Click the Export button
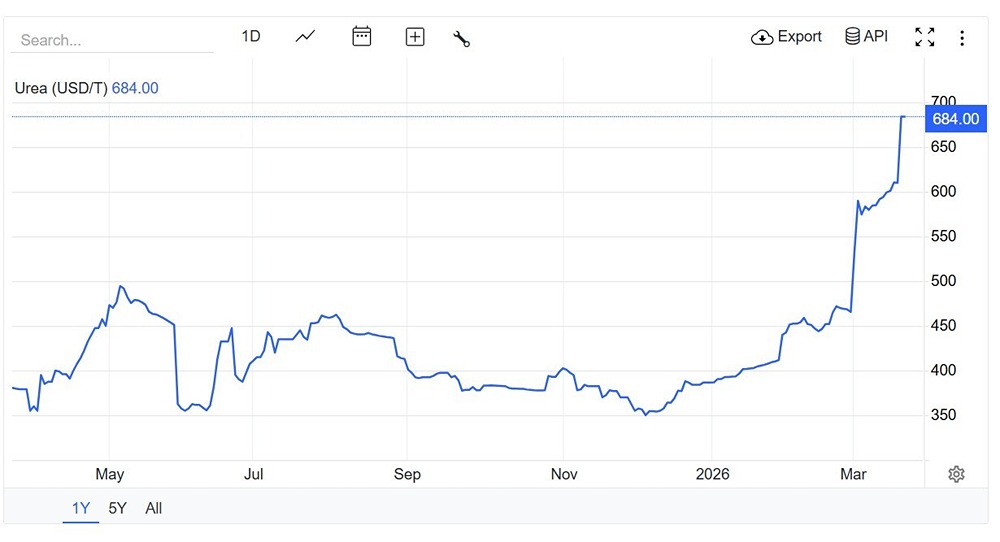This screenshot has height=542, width=1000. pos(786,37)
